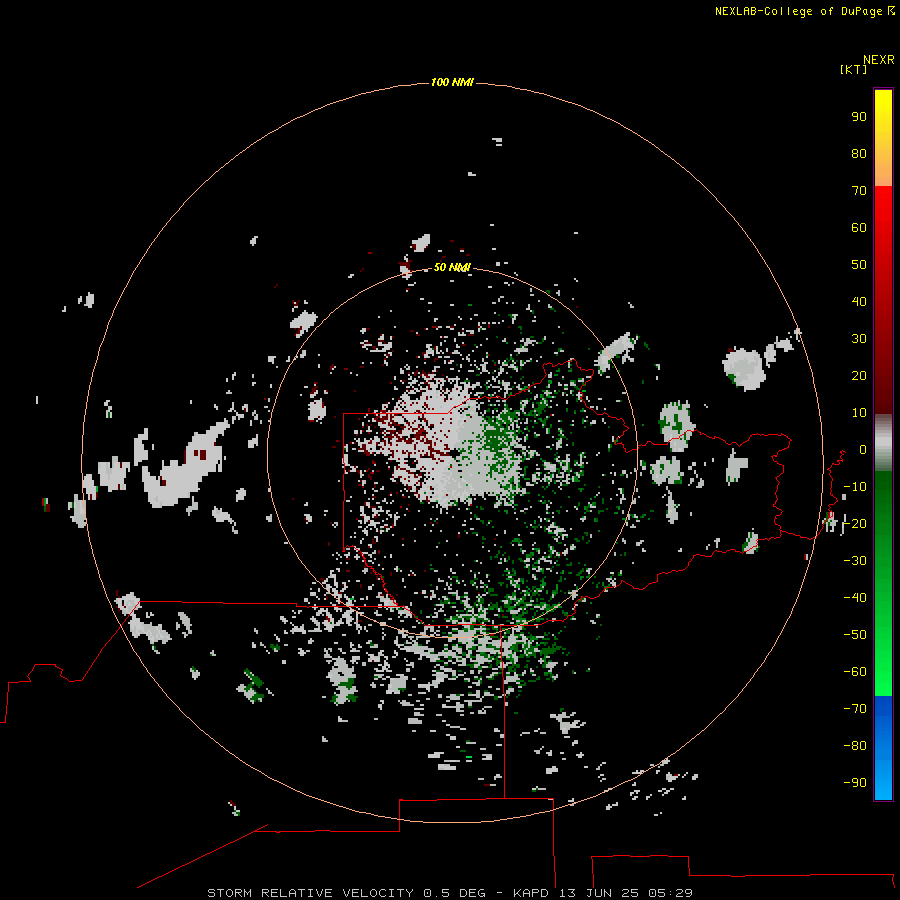Click the -20 value on the velocity scale
Image resolution: width=900 pixels, height=900 pixels.
click(855, 523)
